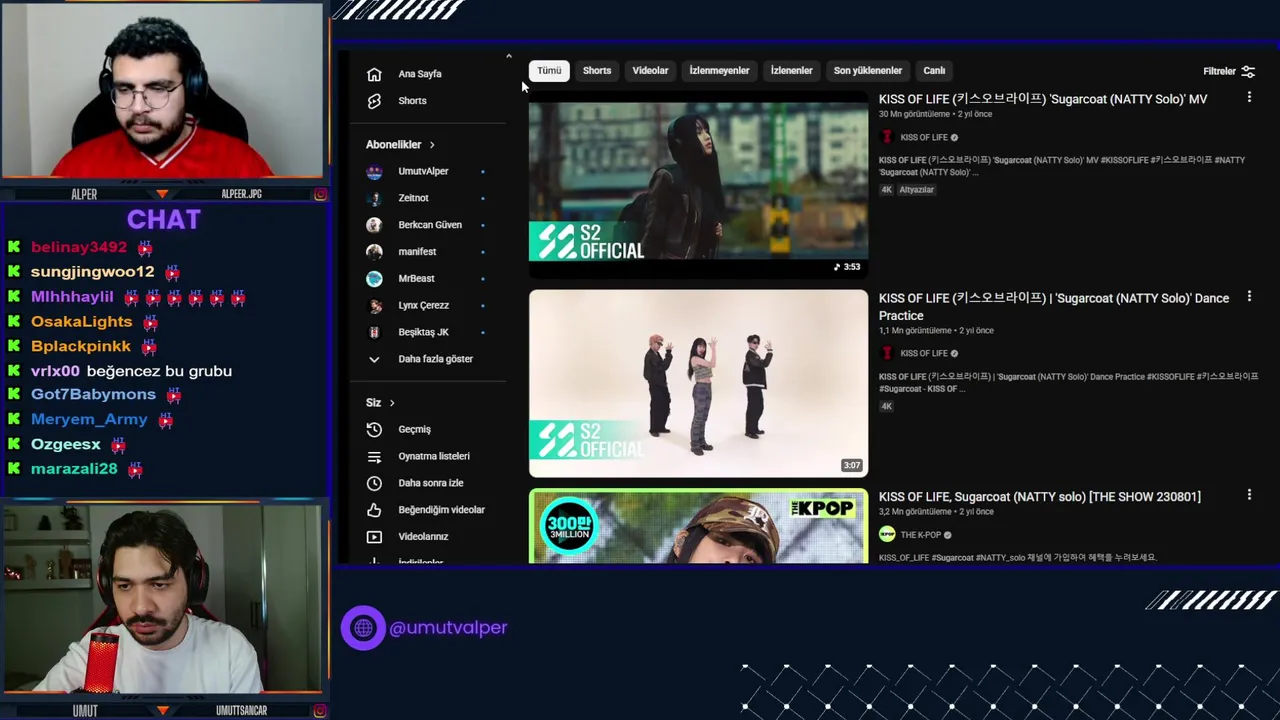
Task: Select the Videolar filter chip
Action: [x=650, y=71]
